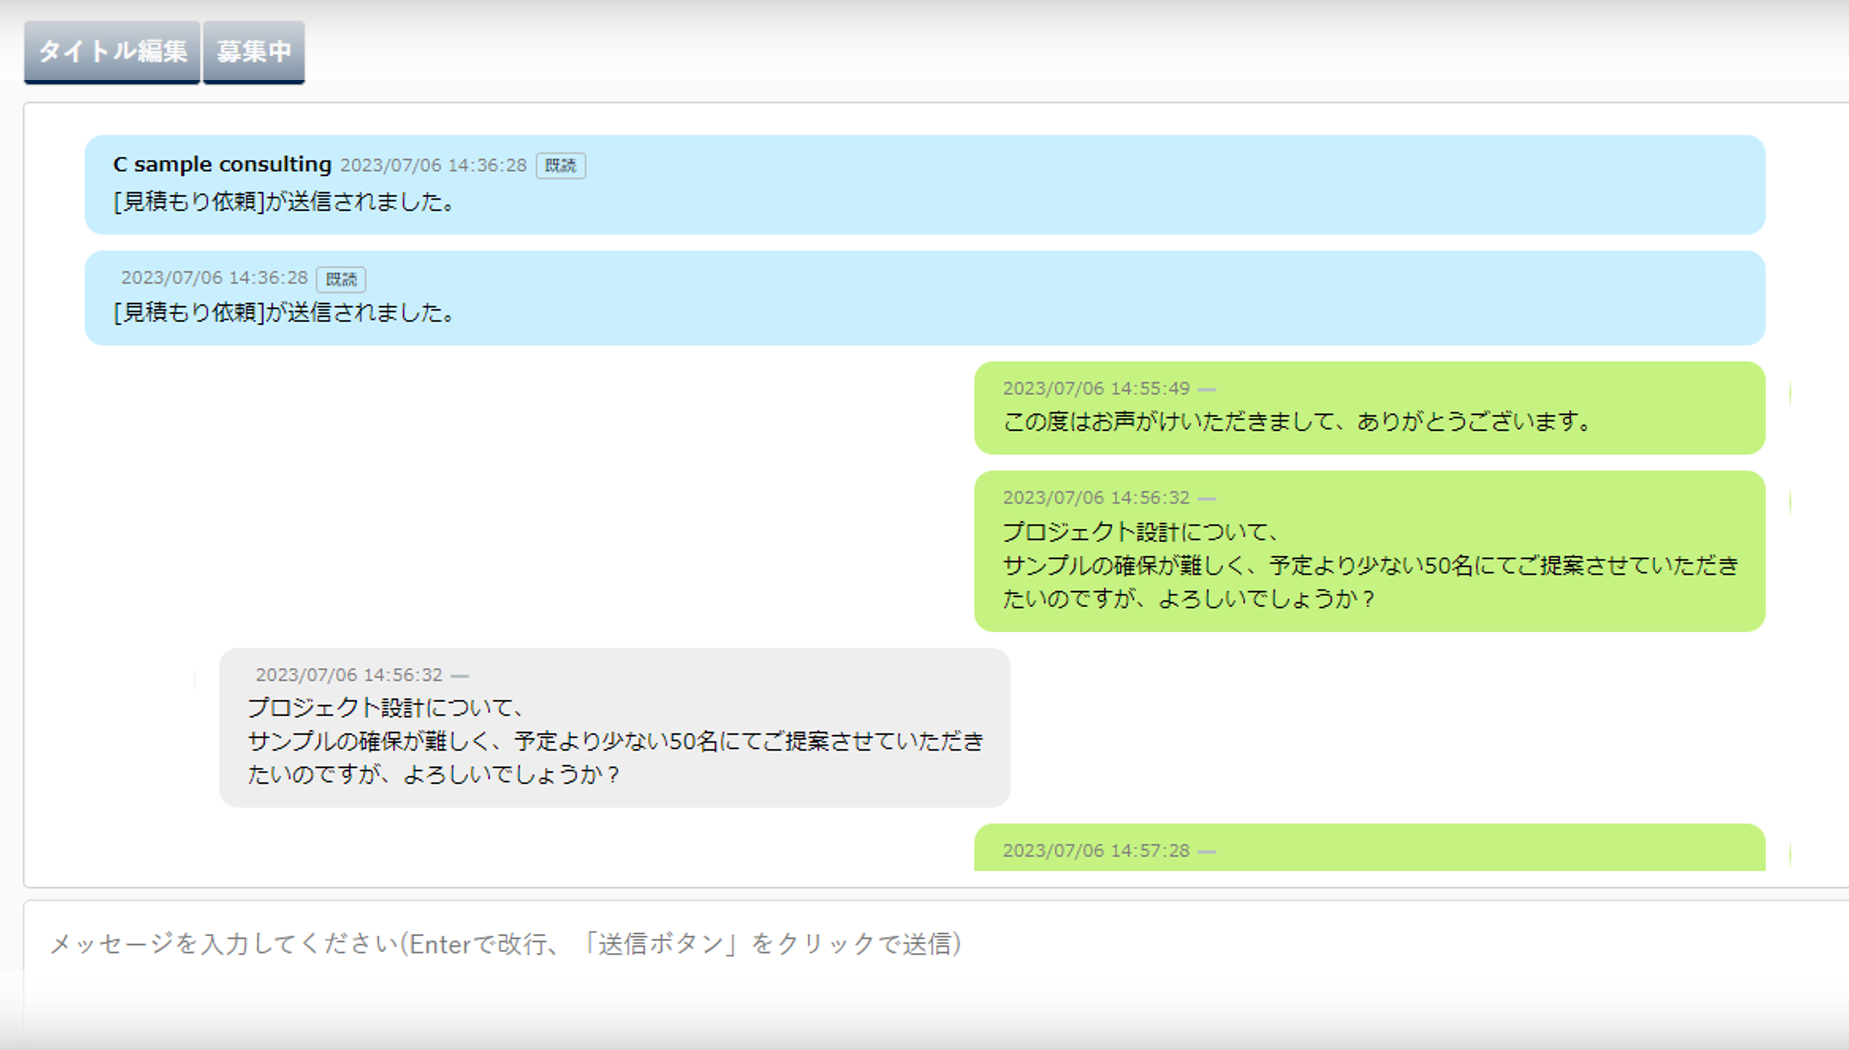Image resolution: width=1849 pixels, height=1050 pixels.
Task: Click the 既読 badge beside C sample consulting
Action: pyautogui.click(x=560, y=165)
